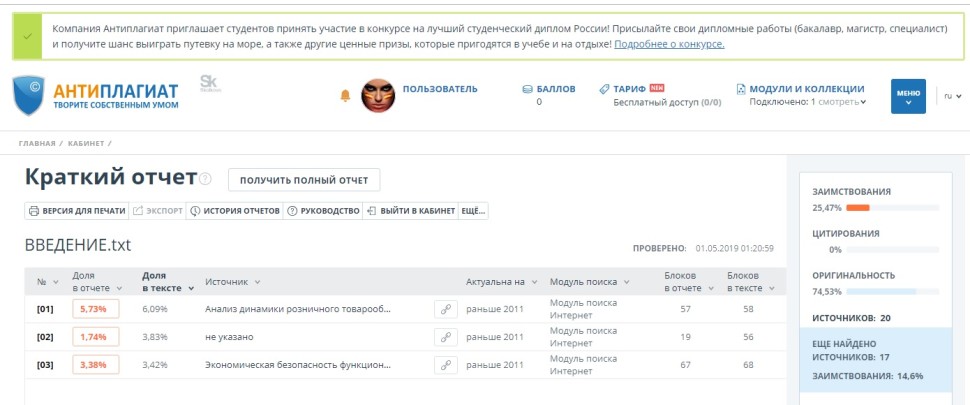Open source Экономическая безопасность функцион...
Image resolution: width=970 pixels, height=405 pixels.
(x=298, y=365)
